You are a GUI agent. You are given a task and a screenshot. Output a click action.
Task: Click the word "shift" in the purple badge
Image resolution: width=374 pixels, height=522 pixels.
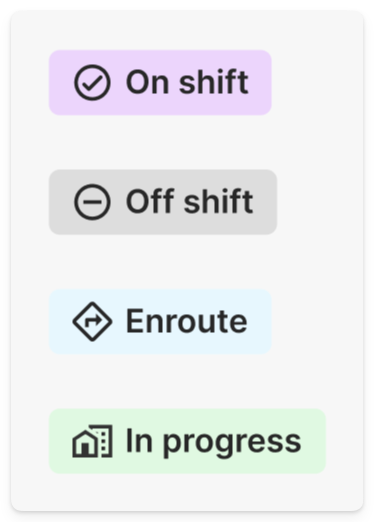(x=214, y=82)
